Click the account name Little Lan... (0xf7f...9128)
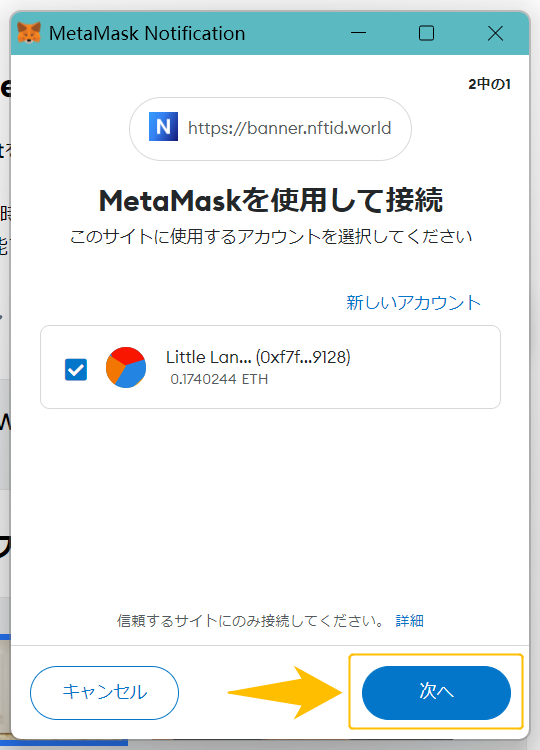Image resolution: width=540 pixels, height=750 pixels. tap(258, 357)
